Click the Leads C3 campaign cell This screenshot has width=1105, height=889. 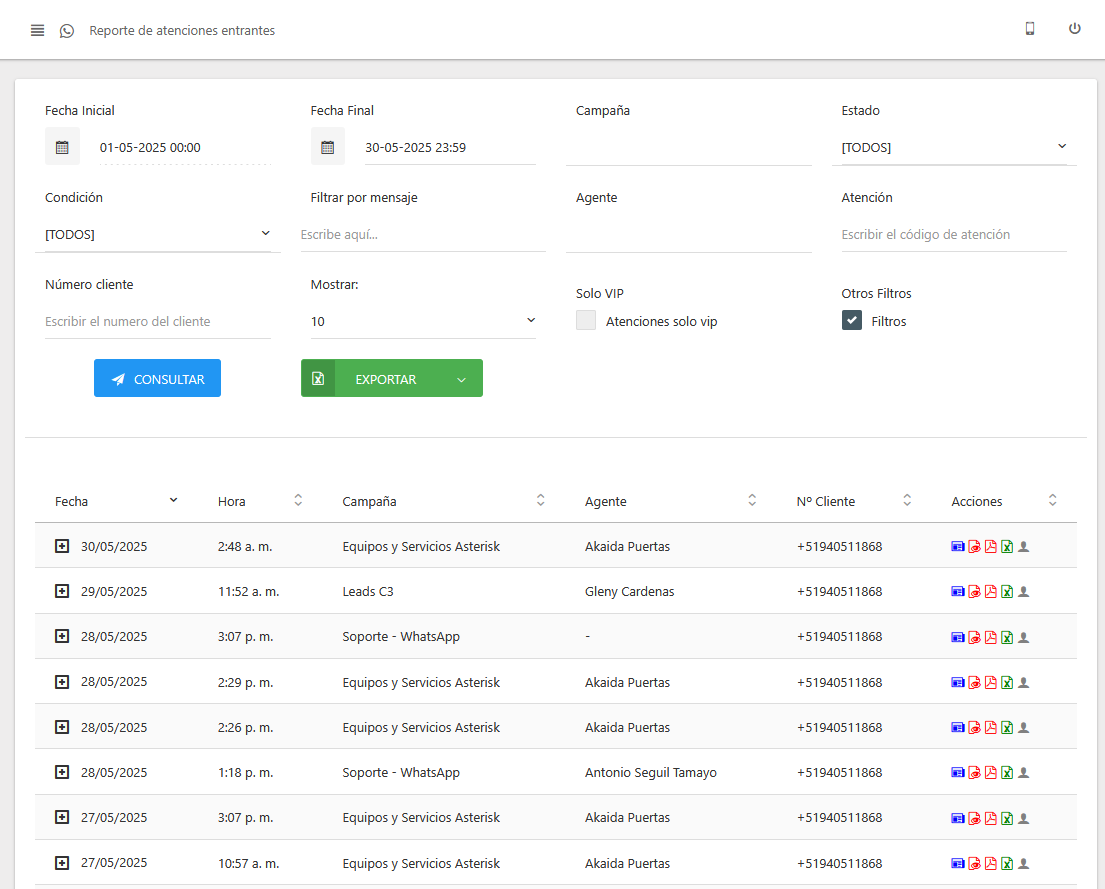point(368,591)
